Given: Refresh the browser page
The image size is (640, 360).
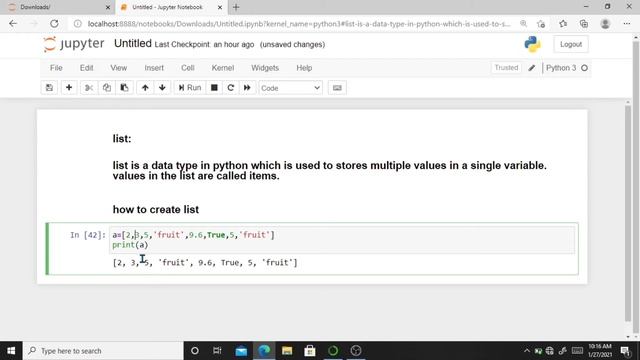Looking at the screenshot, I should tap(54, 24).
